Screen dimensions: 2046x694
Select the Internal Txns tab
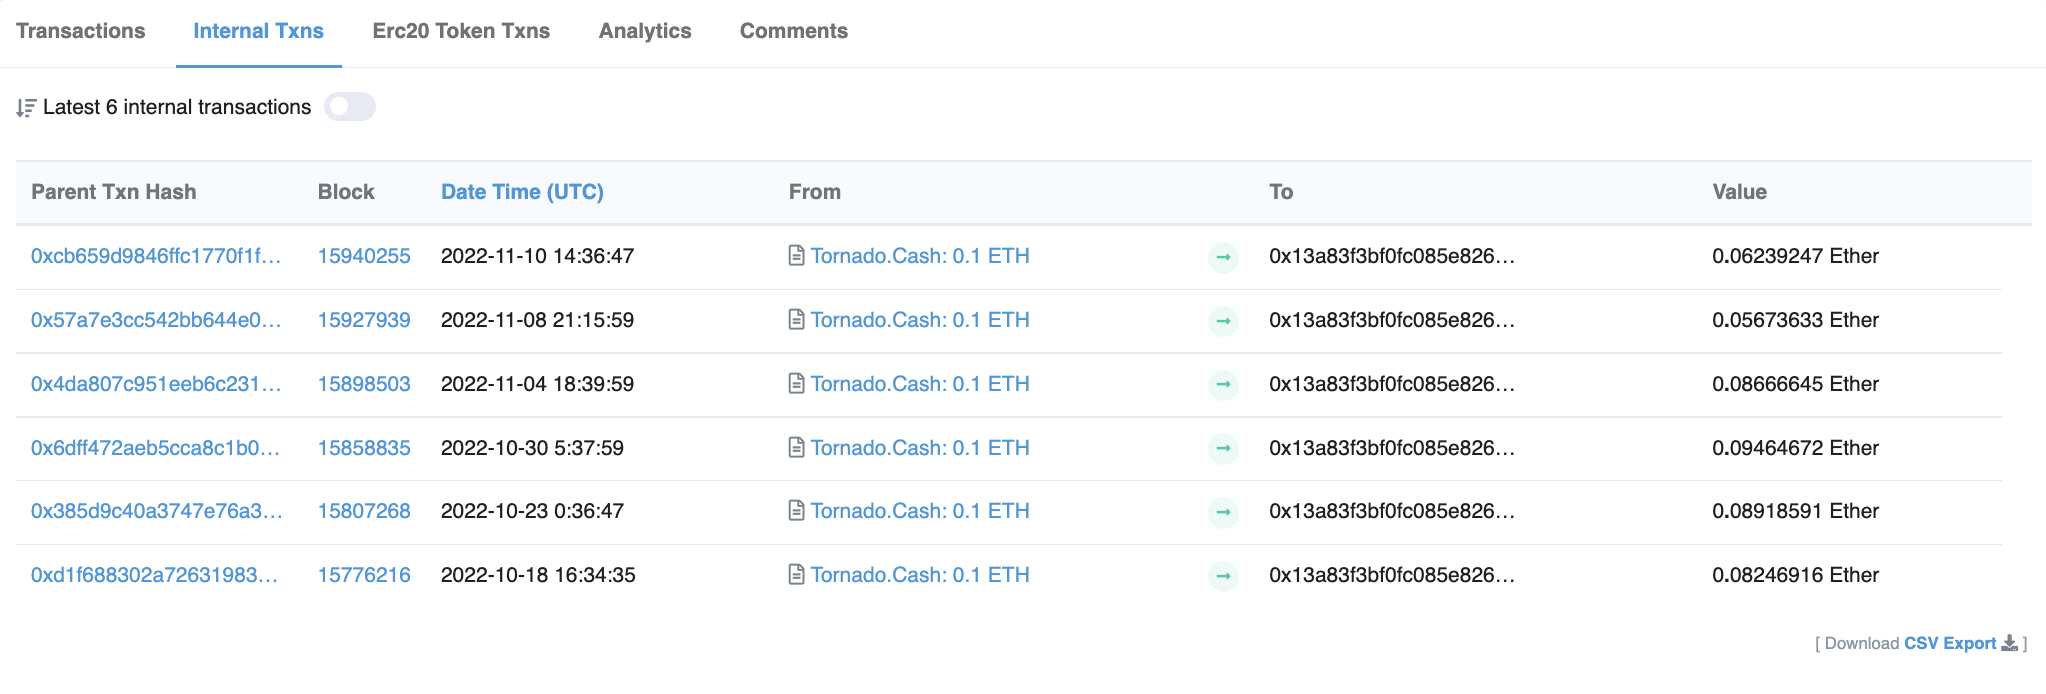(258, 31)
